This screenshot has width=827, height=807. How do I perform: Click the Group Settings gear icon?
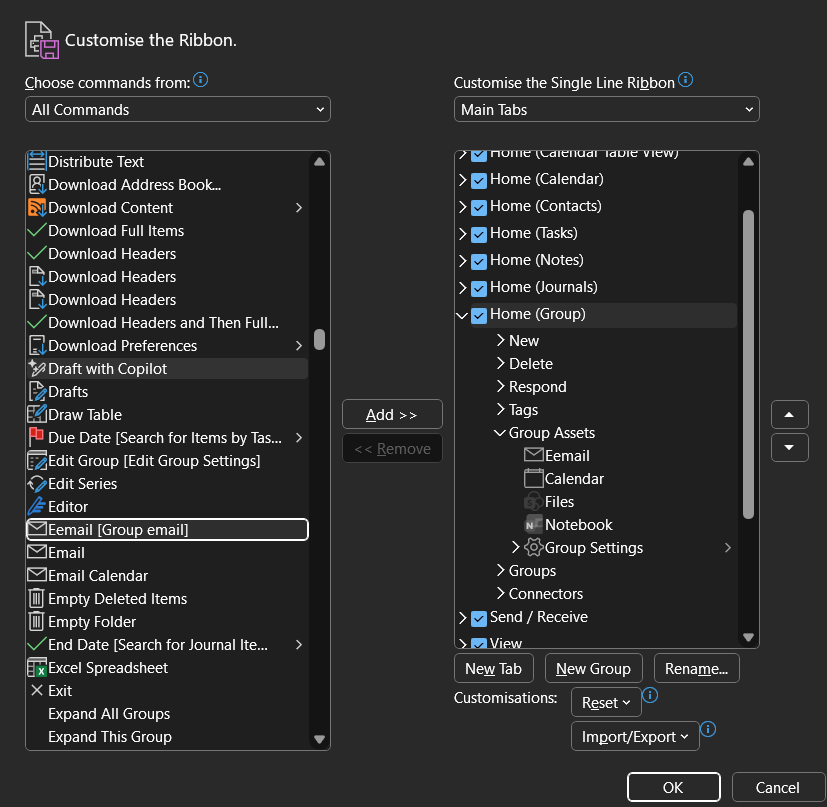pos(533,547)
